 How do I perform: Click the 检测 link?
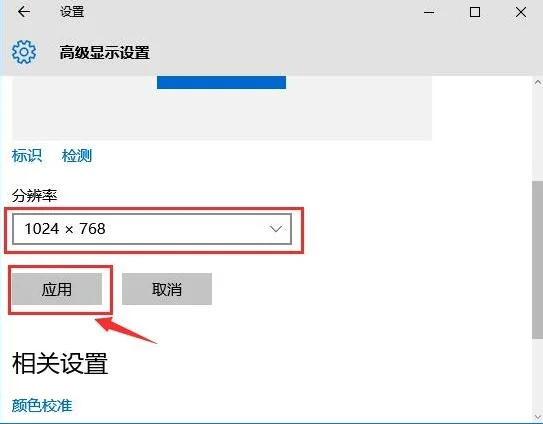(77, 156)
